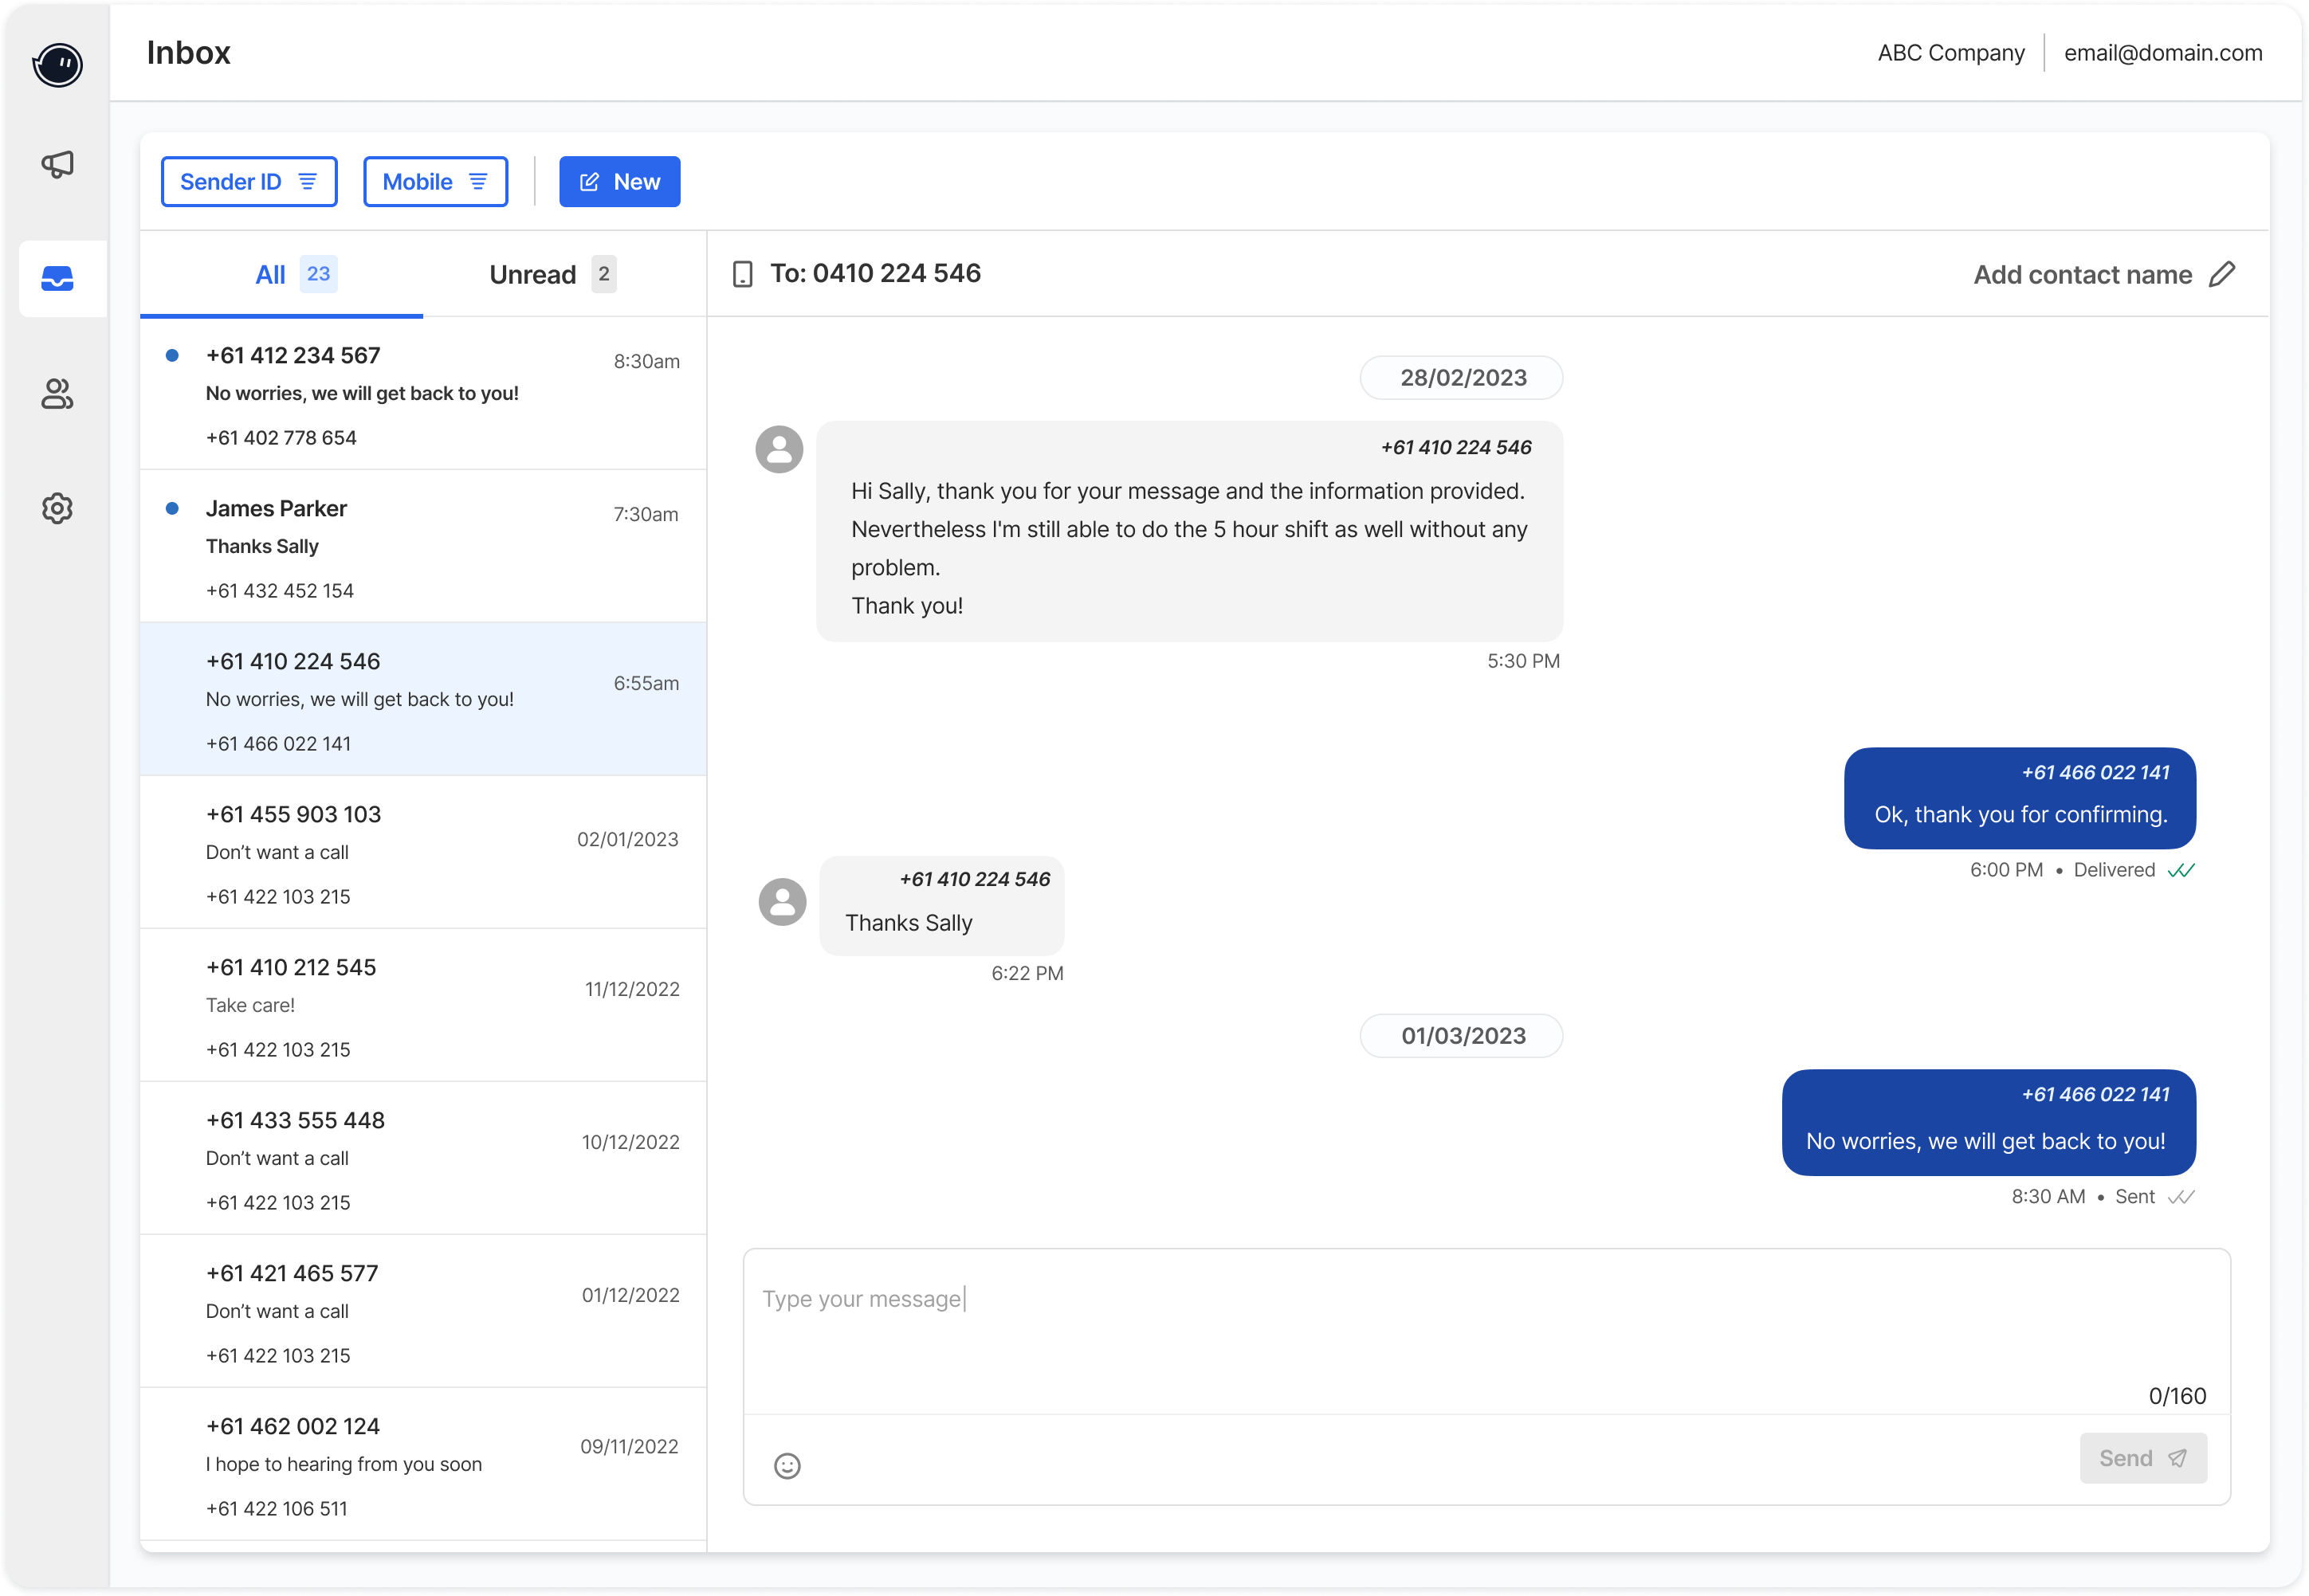Viewport: 2309px width, 1596px height.
Task: Click the 23 count badge on All
Action: tap(318, 274)
